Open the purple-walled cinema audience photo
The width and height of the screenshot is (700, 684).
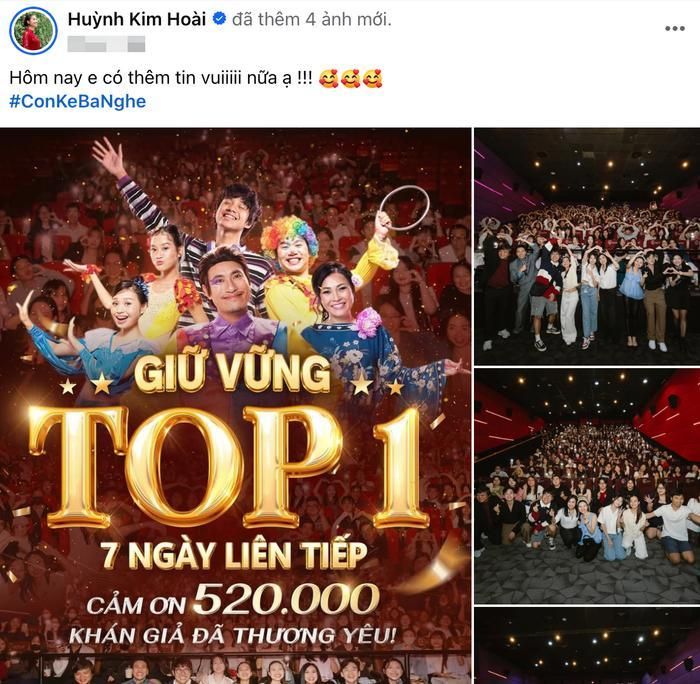click(x=587, y=246)
